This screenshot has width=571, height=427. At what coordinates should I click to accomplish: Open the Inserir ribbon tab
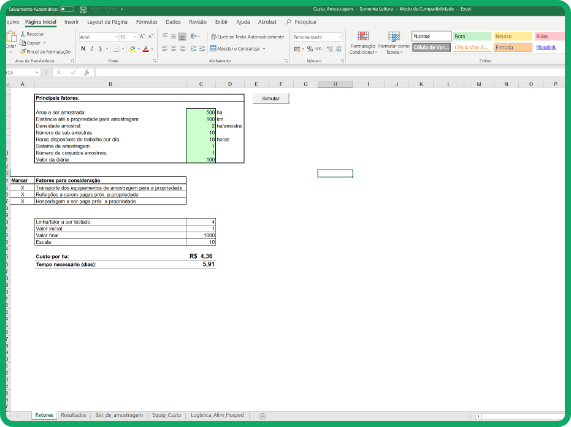(x=71, y=22)
